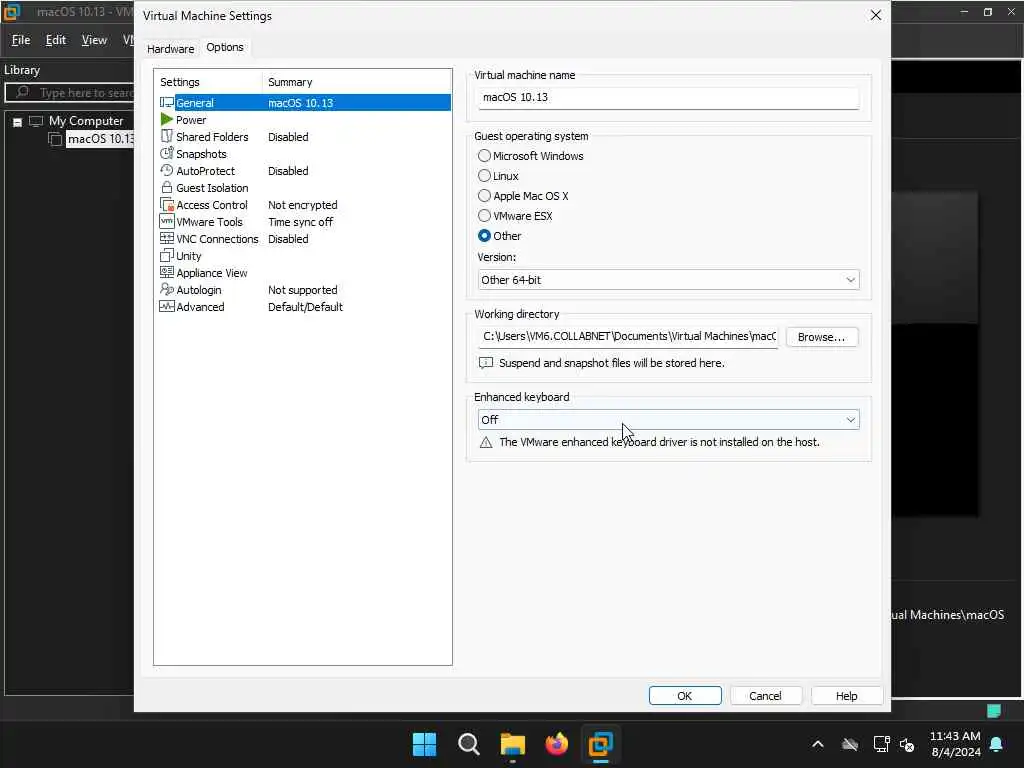Screen dimensions: 1024x768
Task: Click 'Time sync off' summary text
Action: point(300,222)
